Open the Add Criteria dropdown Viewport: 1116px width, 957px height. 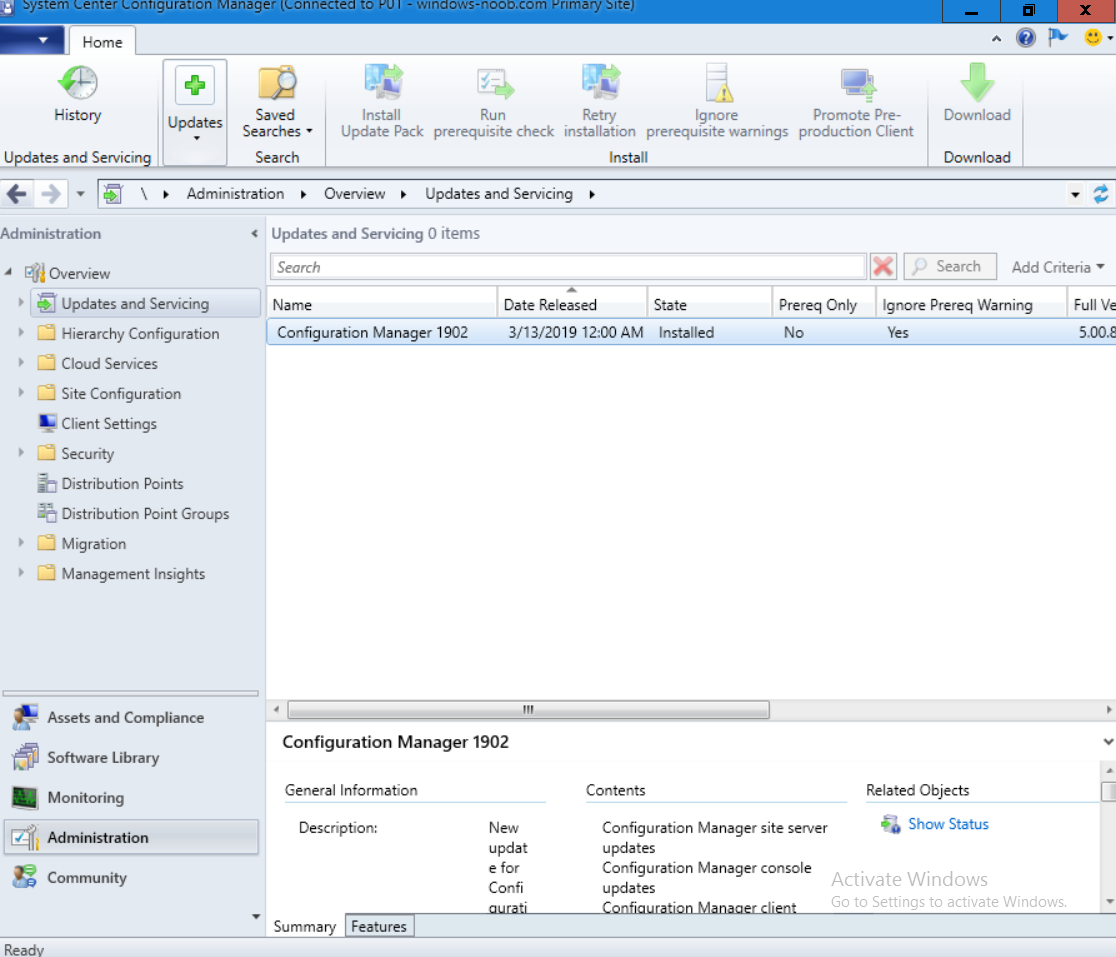[x=1058, y=267]
